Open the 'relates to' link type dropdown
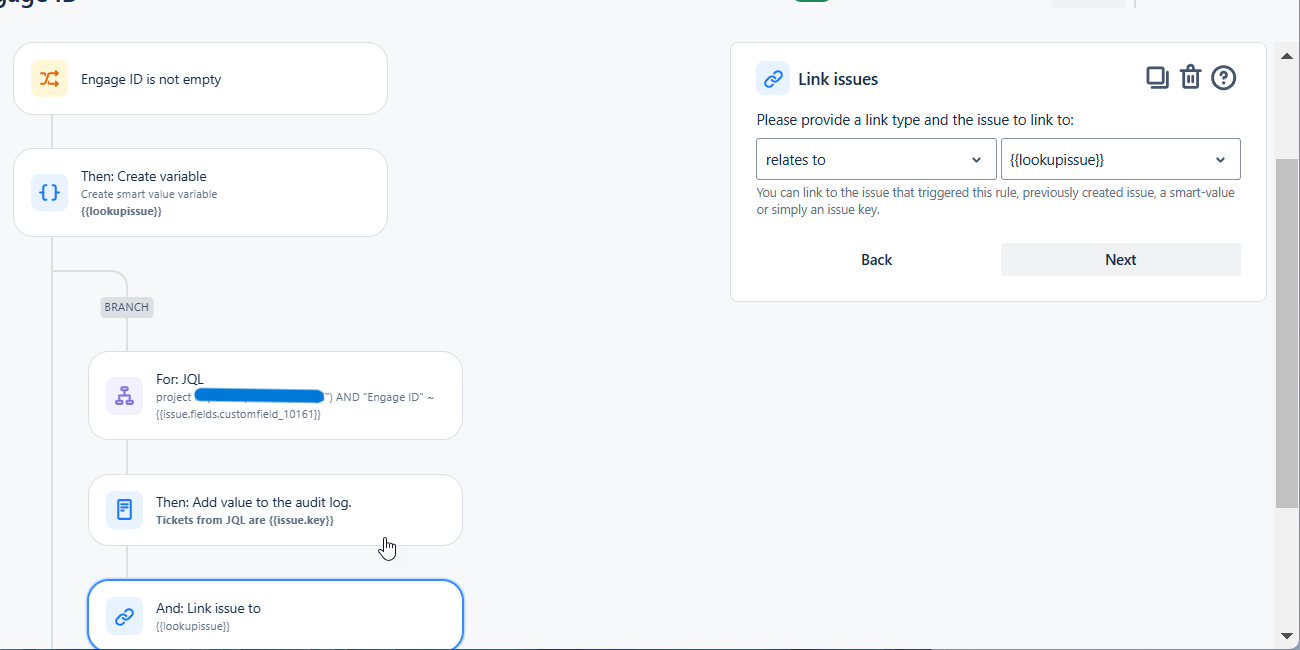Viewport: 1300px width, 650px height. (x=875, y=159)
